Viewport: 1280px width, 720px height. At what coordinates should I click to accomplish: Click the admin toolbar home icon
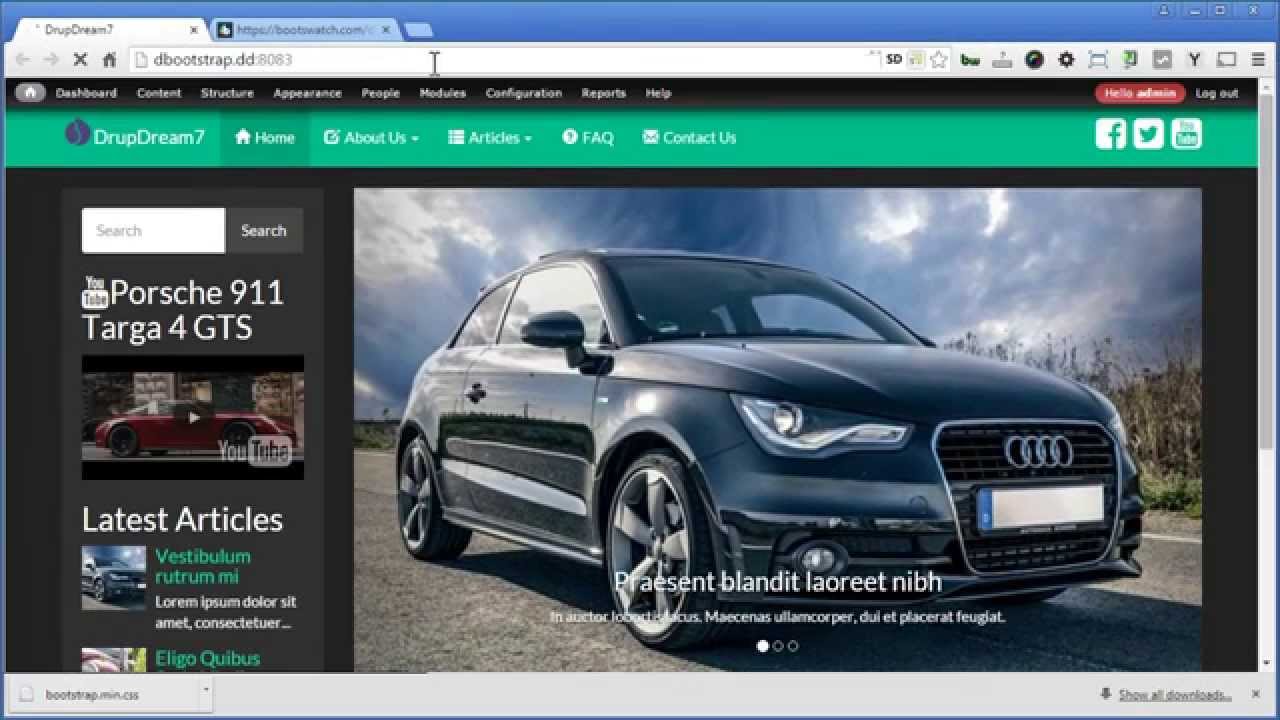[x=30, y=93]
